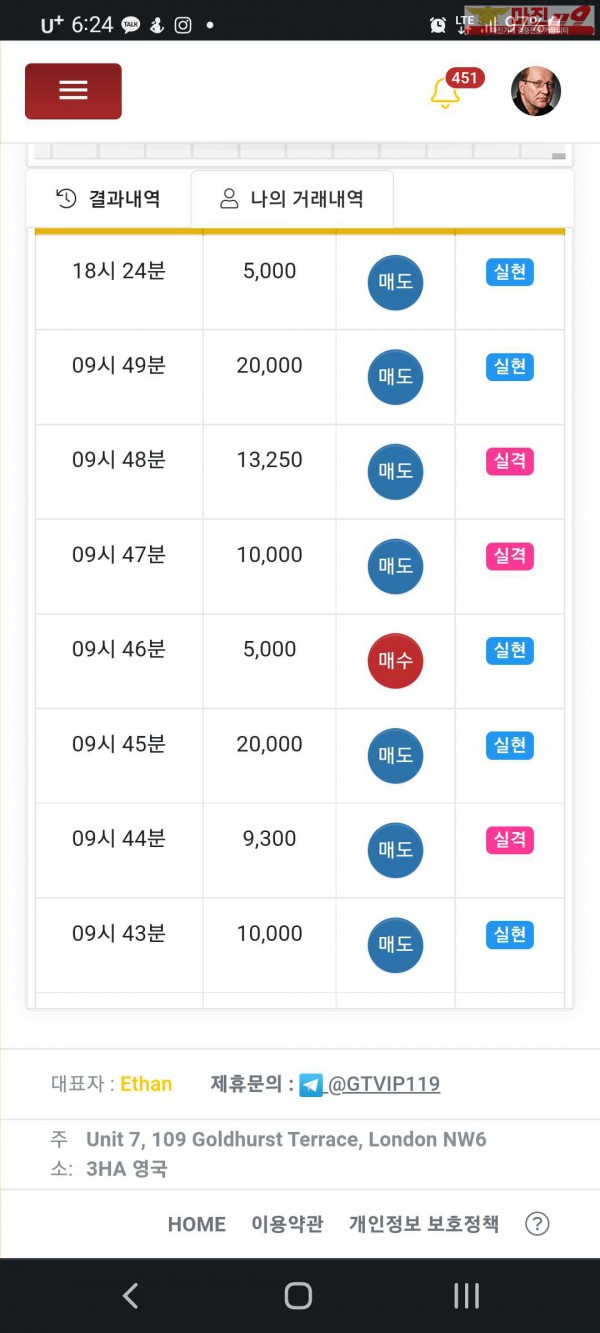Screen dimensions: 600x1333
Task: Open notifications bell with 451 badge
Action: [445, 93]
